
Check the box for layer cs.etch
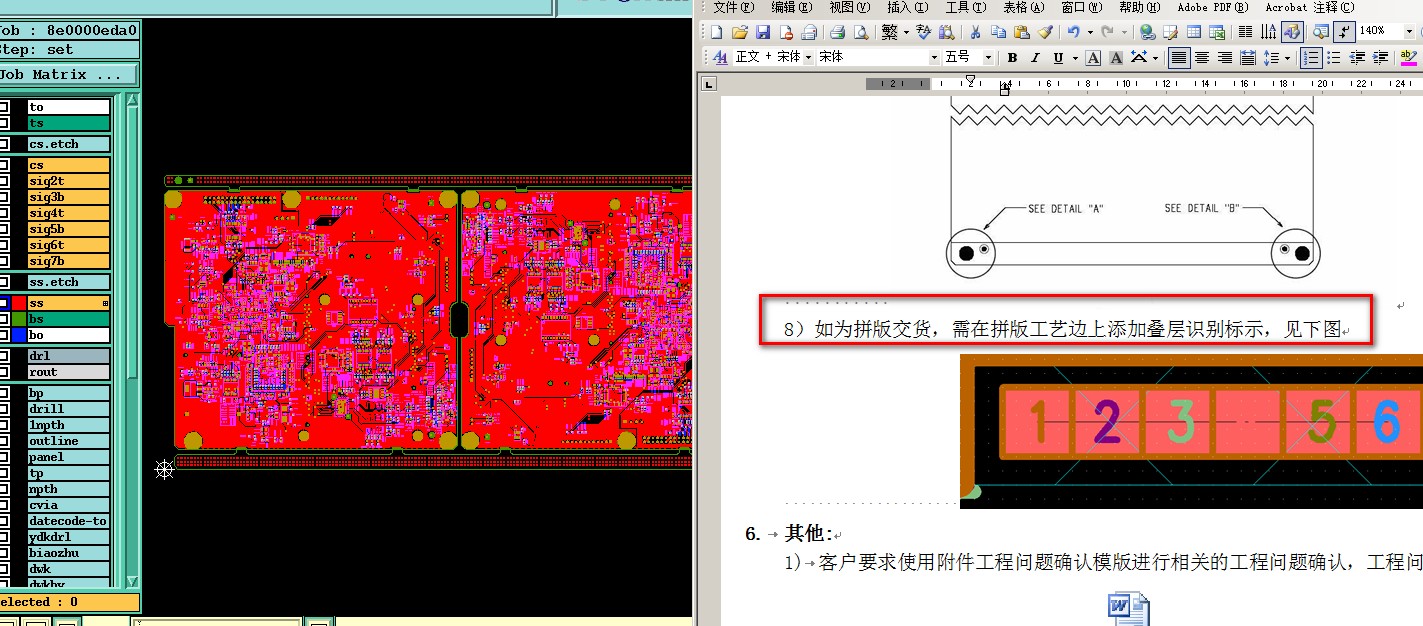(x=4, y=144)
